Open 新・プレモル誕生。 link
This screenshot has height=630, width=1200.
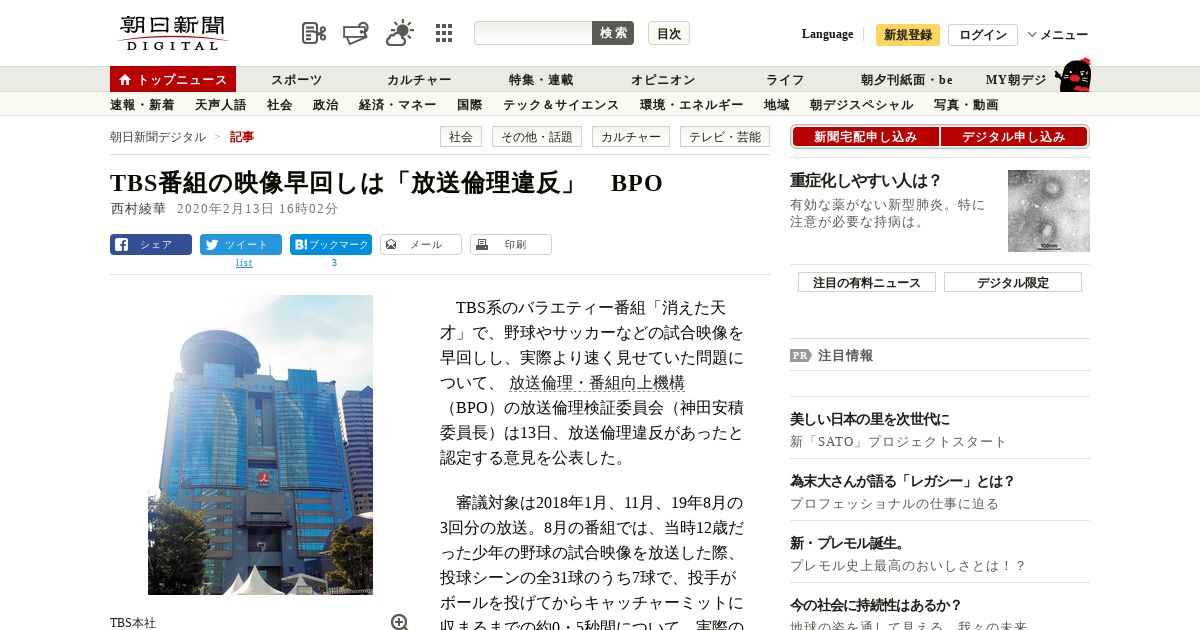(x=848, y=543)
